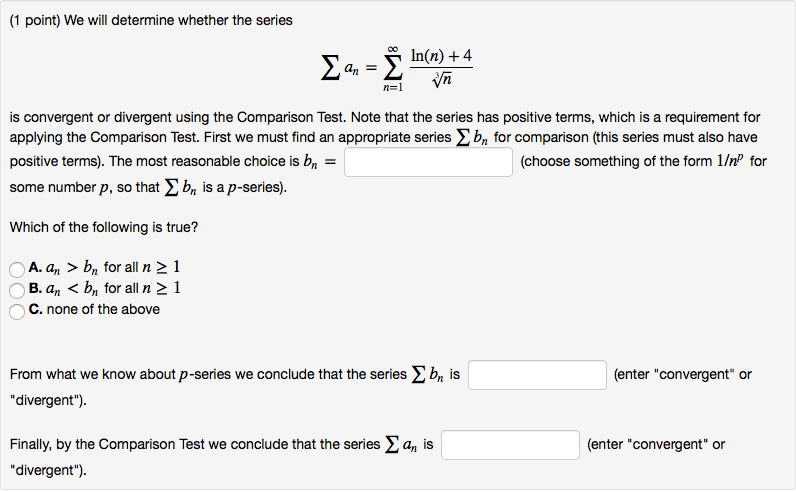Select radio option B, a_n < b_n
Screen dimensions: 796x492
17,290
